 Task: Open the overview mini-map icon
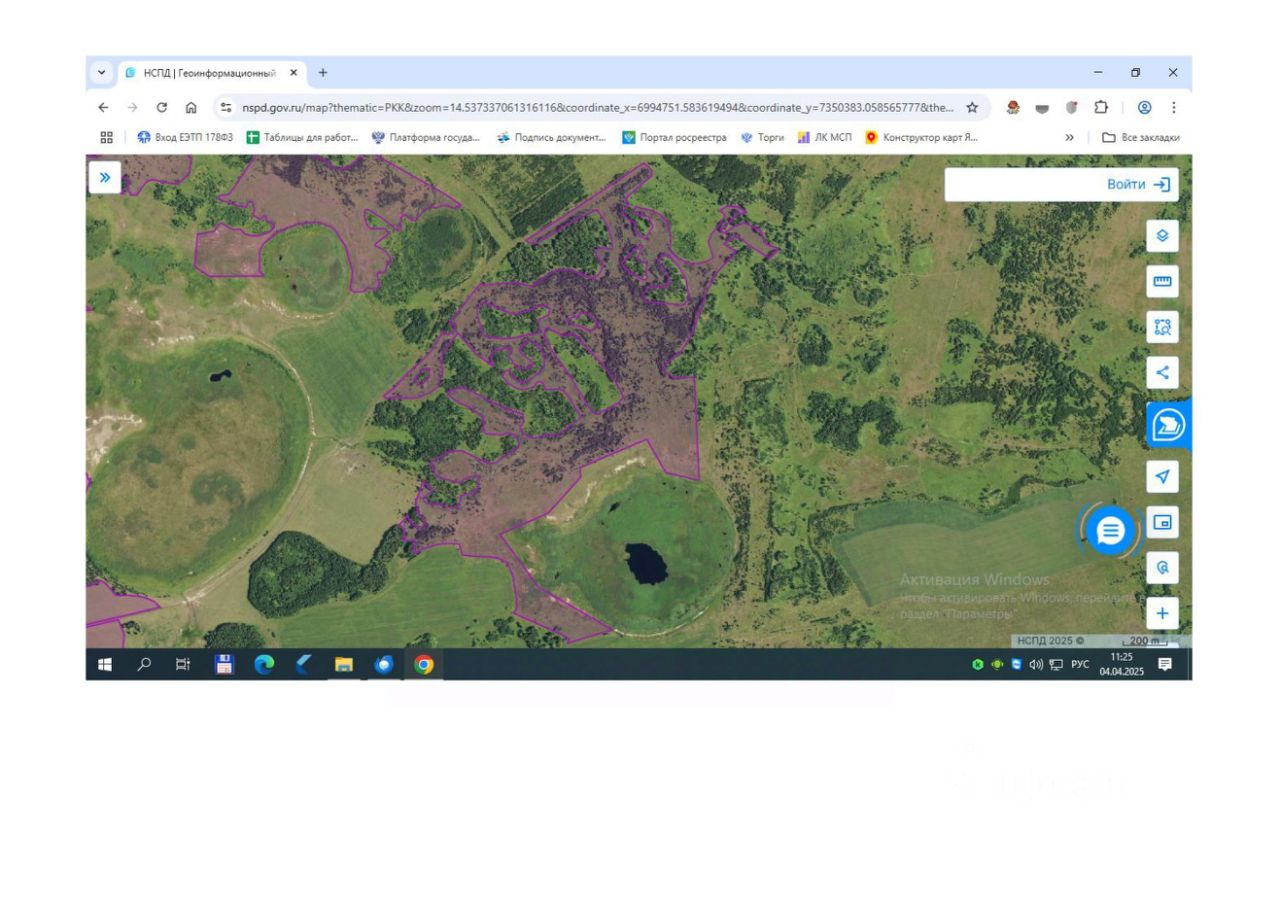[x=1162, y=522]
